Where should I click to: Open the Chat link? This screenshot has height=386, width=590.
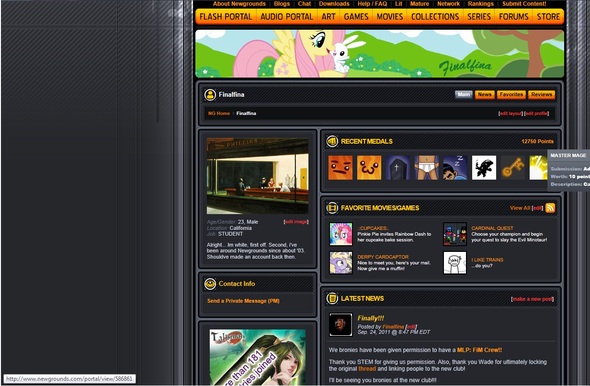[304, 4]
